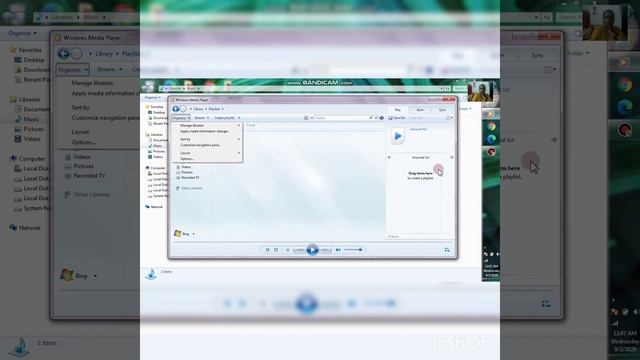Switch to Sync tab in sharp Media Player
The image size is (640, 360).
(x=442, y=110)
